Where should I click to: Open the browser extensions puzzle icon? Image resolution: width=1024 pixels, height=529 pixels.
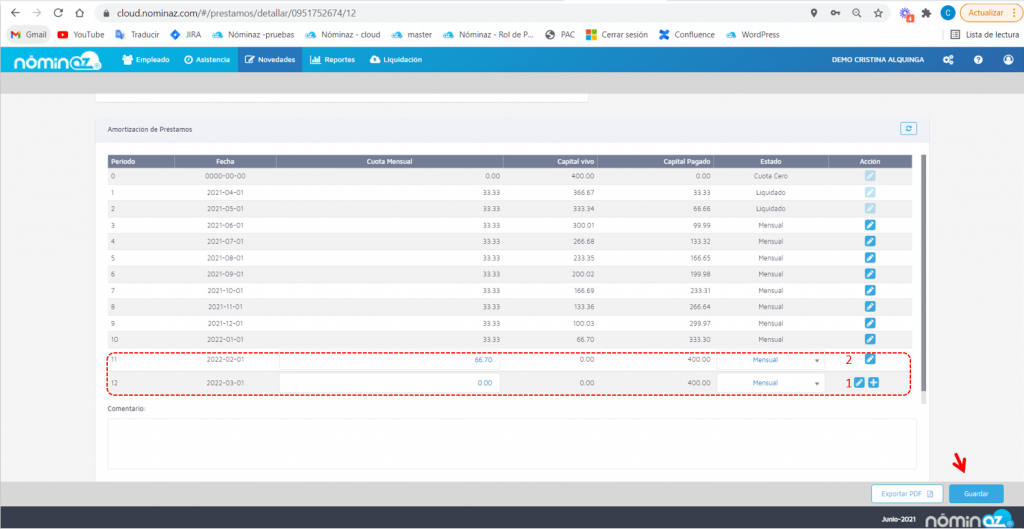pos(926,13)
